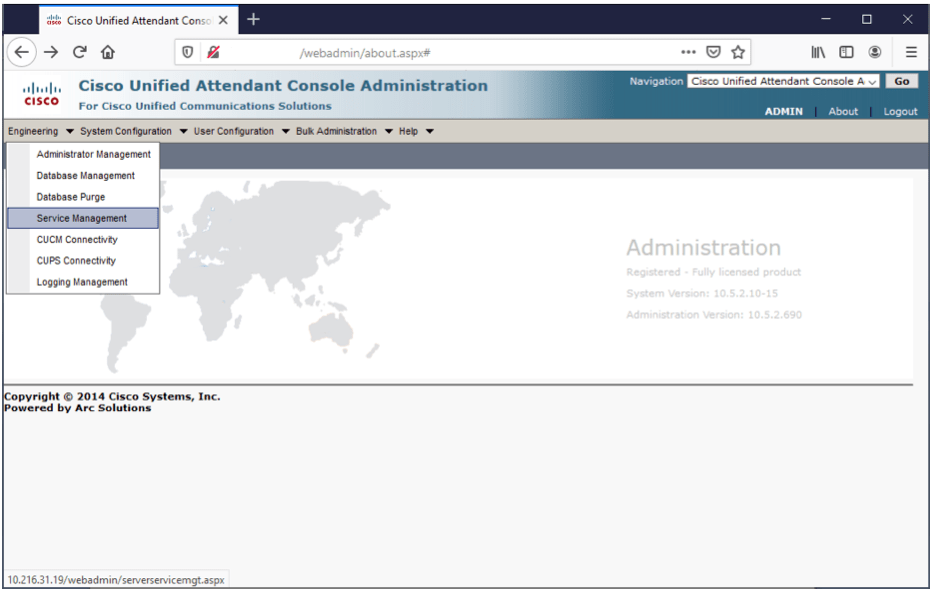Viewport: 933px width, 597px height.
Task: Save page to Pocket
Action: [713, 52]
